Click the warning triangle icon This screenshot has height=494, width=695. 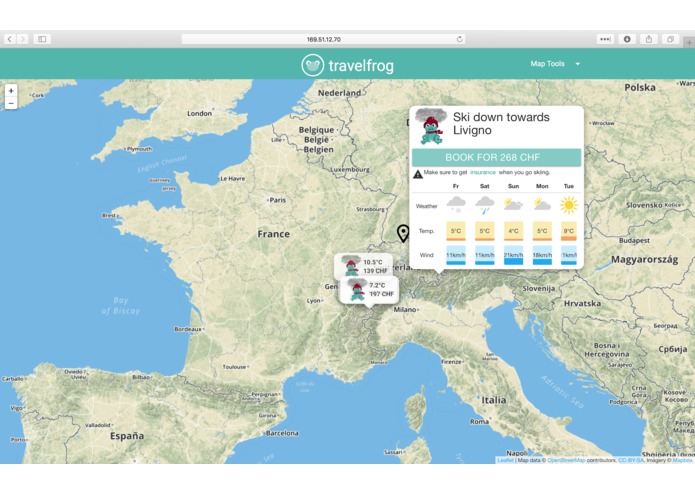(418, 174)
